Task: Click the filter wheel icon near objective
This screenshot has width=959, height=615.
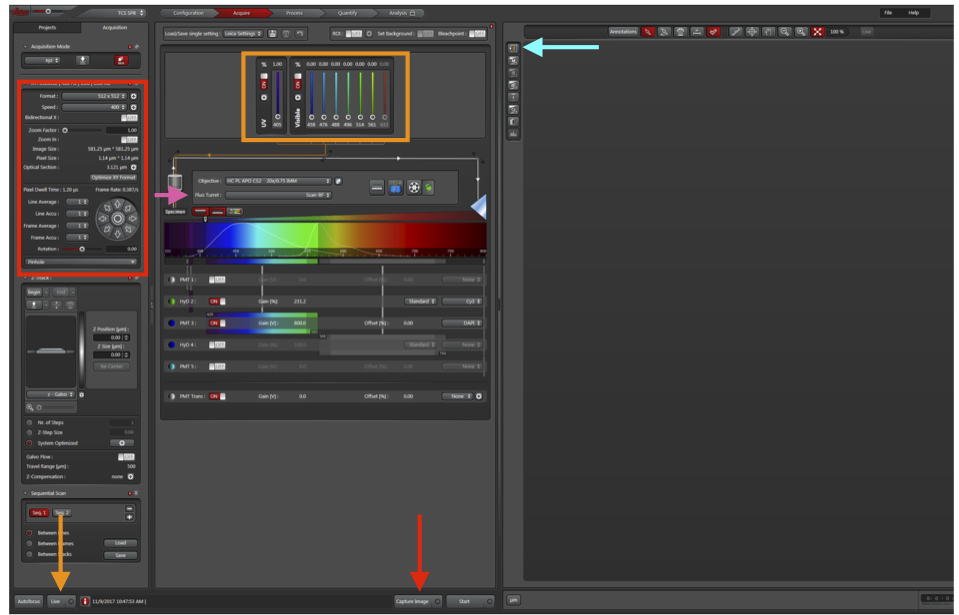Action: [x=414, y=188]
